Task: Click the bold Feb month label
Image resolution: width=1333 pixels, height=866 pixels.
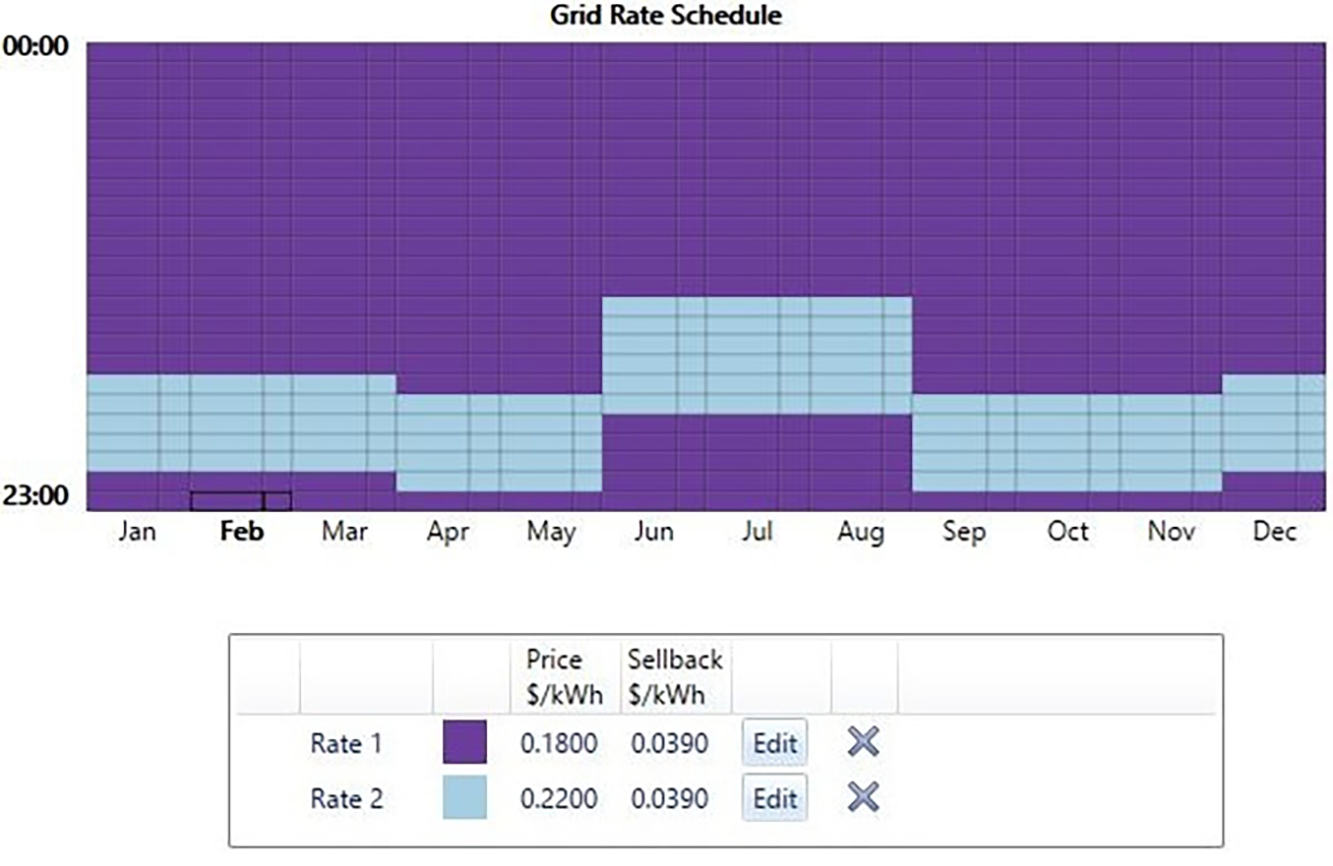Action: (x=241, y=532)
